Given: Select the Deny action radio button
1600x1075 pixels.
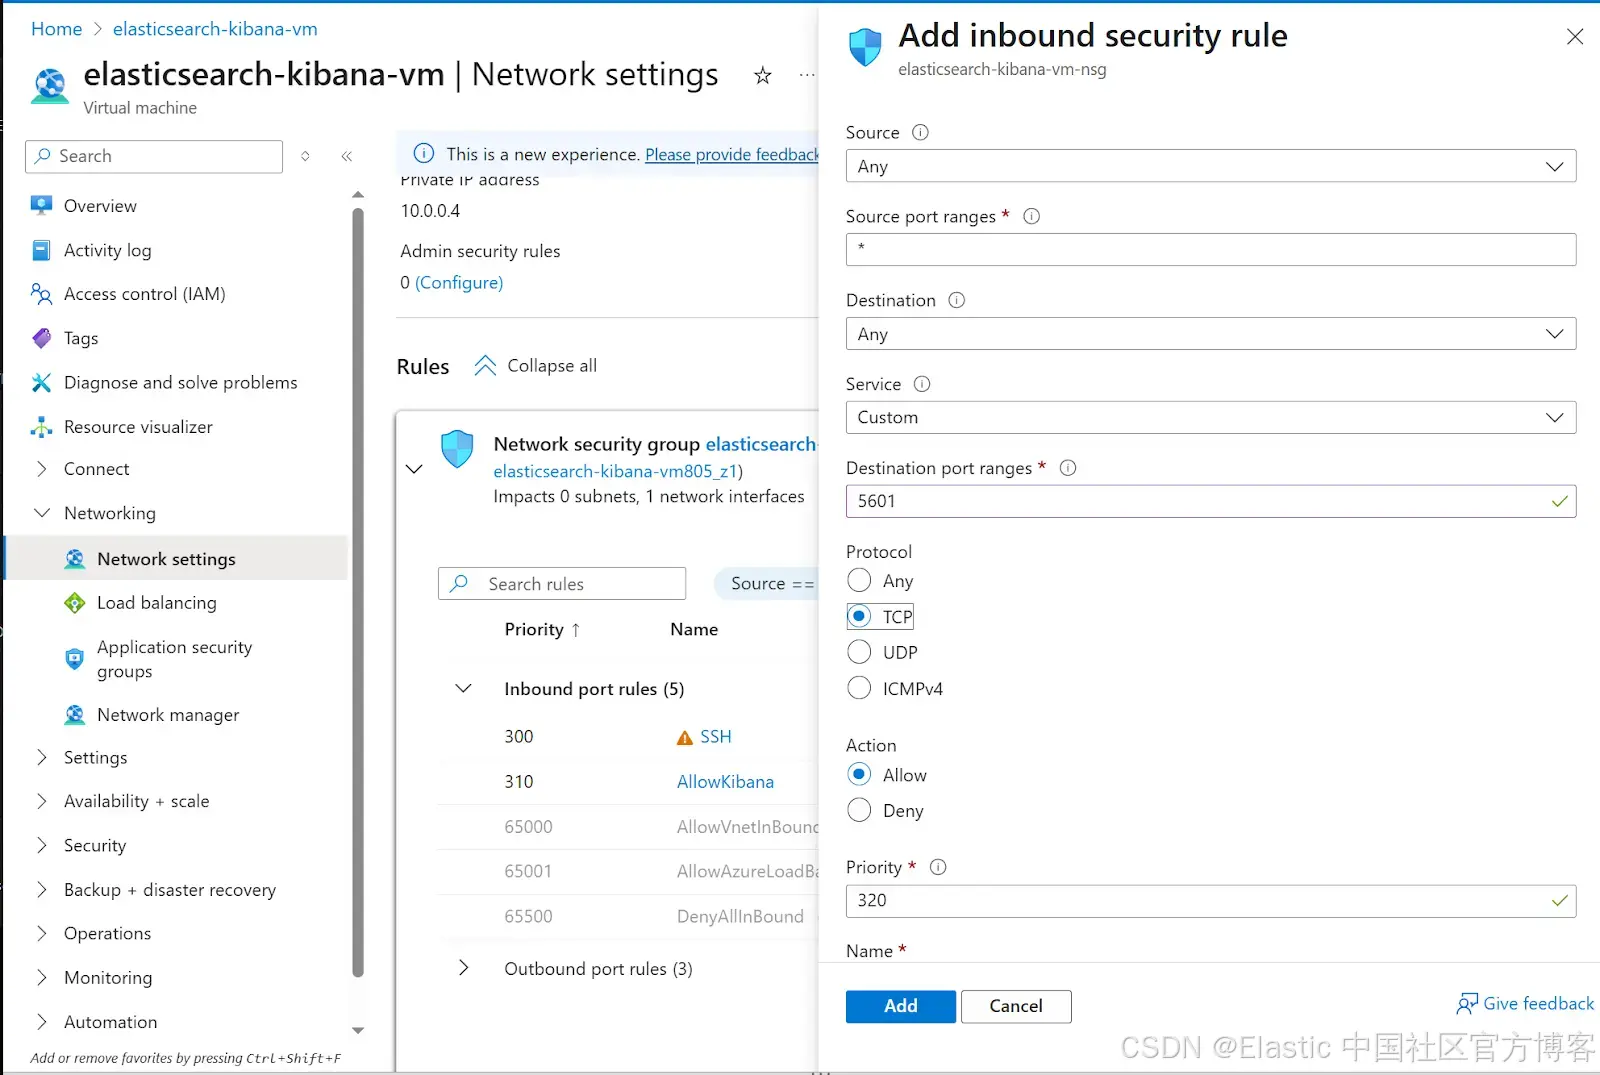Looking at the screenshot, I should (859, 810).
